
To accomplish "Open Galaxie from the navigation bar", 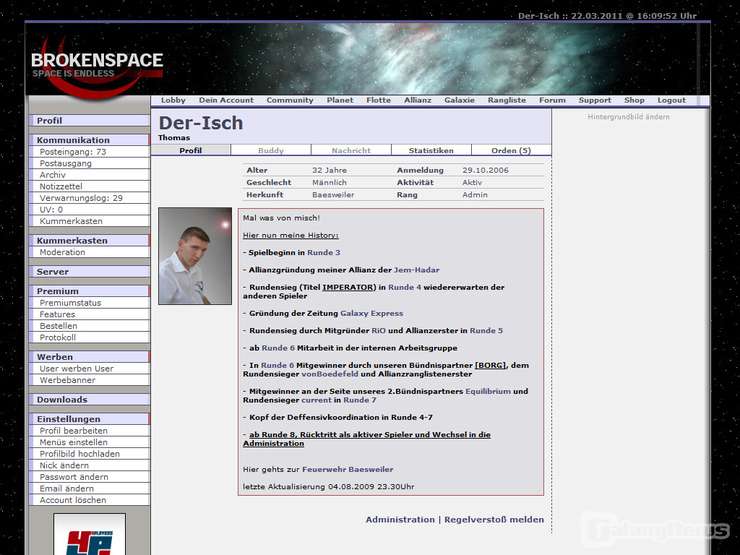I will point(459,100).
